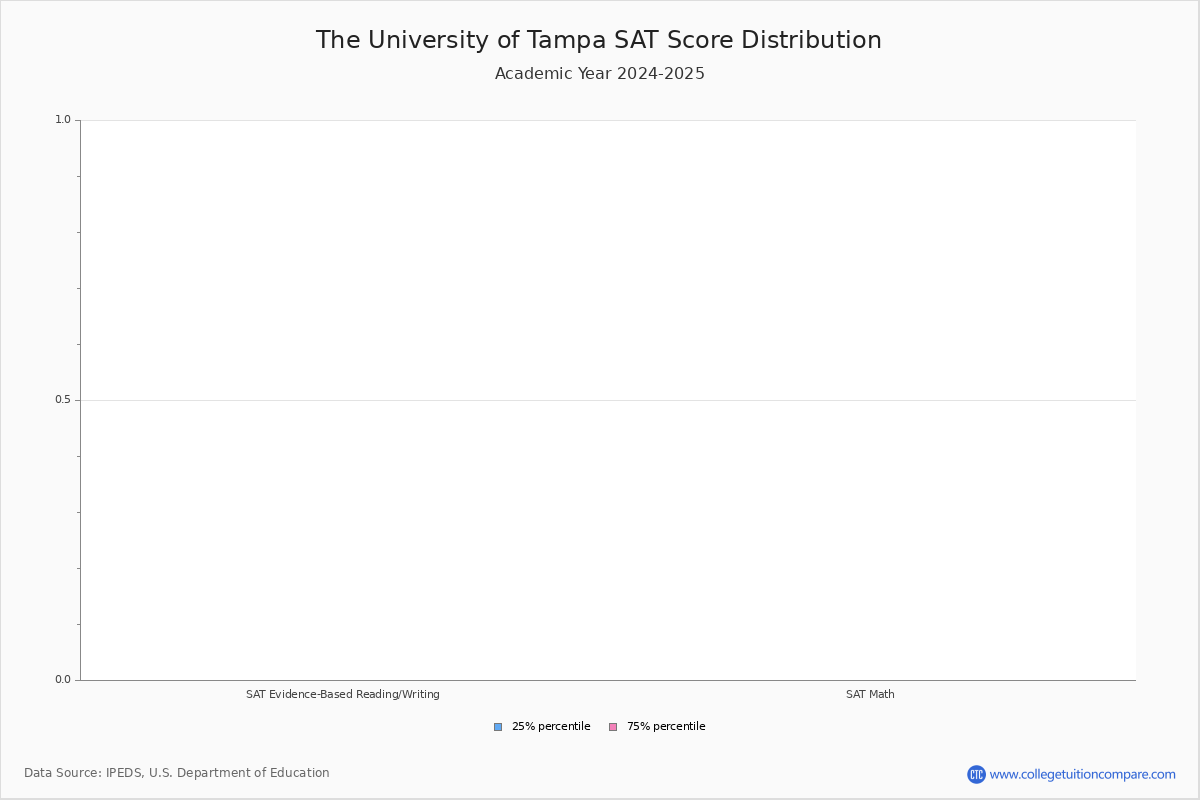Click the vertical y-axis line
Viewport: 1200px width, 800px height.
pyautogui.click(x=80, y=300)
